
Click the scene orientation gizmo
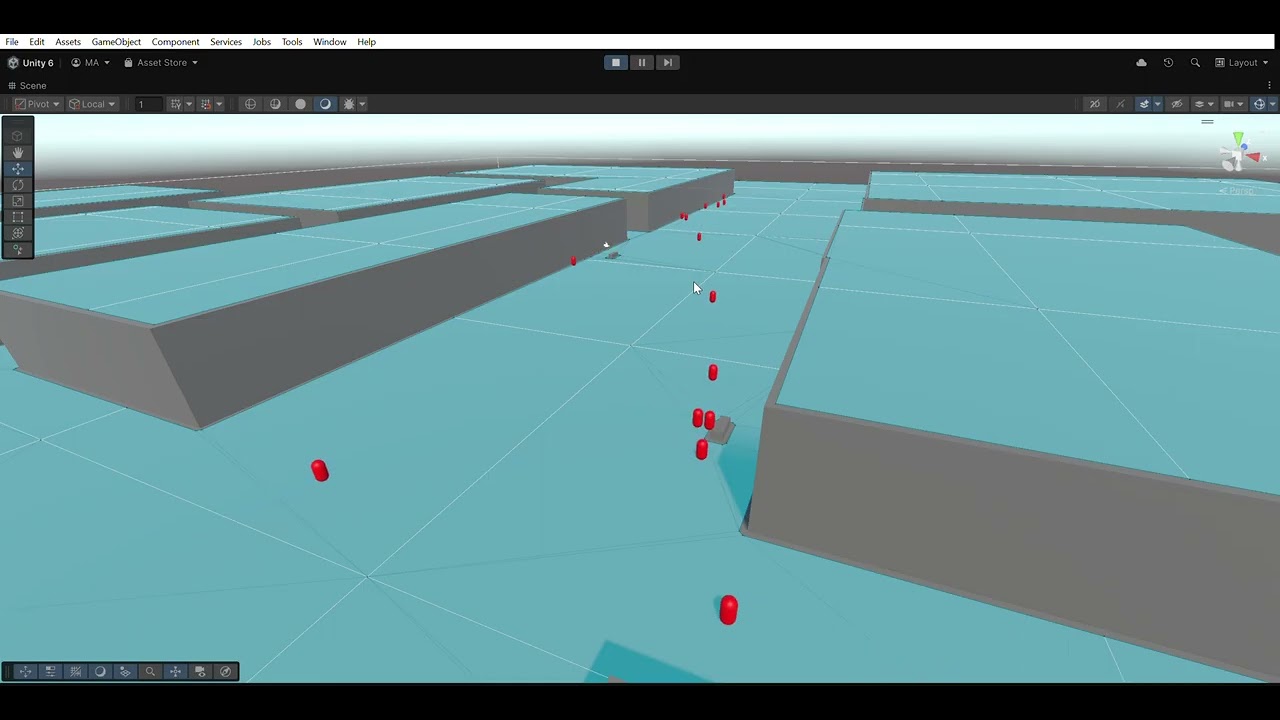pyautogui.click(x=1240, y=153)
